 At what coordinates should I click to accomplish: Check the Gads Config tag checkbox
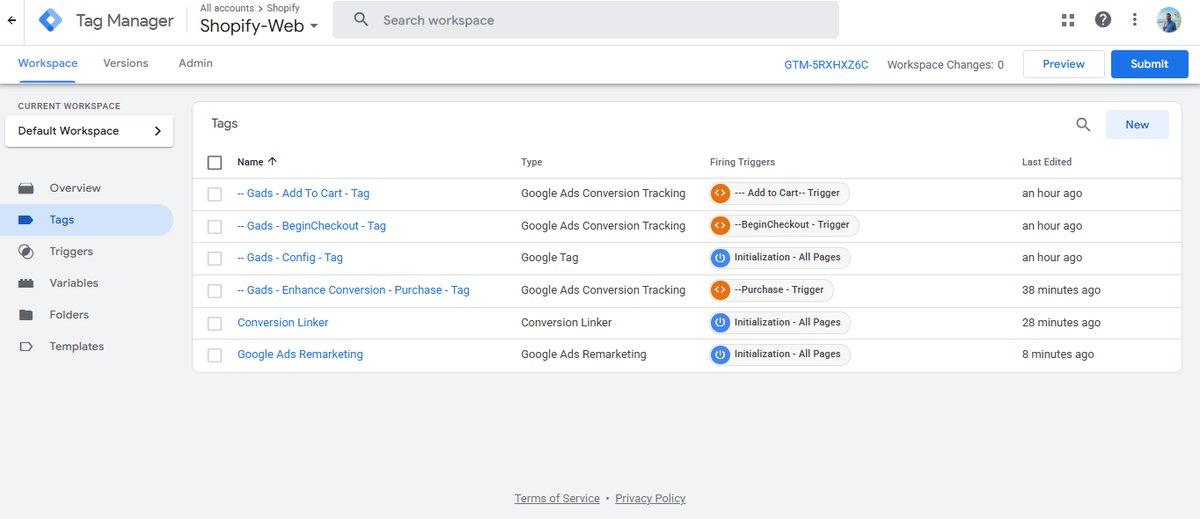(x=214, y=258)
